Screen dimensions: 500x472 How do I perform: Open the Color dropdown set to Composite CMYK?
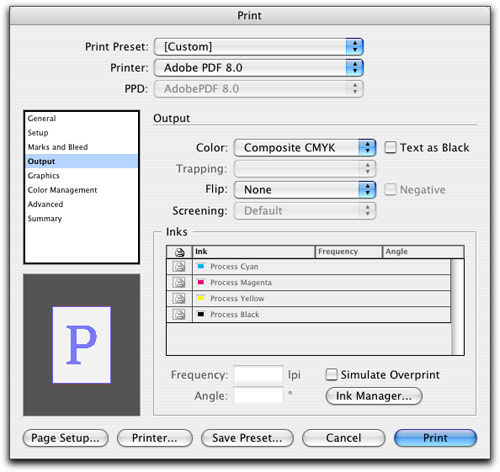tap(305, 148)
